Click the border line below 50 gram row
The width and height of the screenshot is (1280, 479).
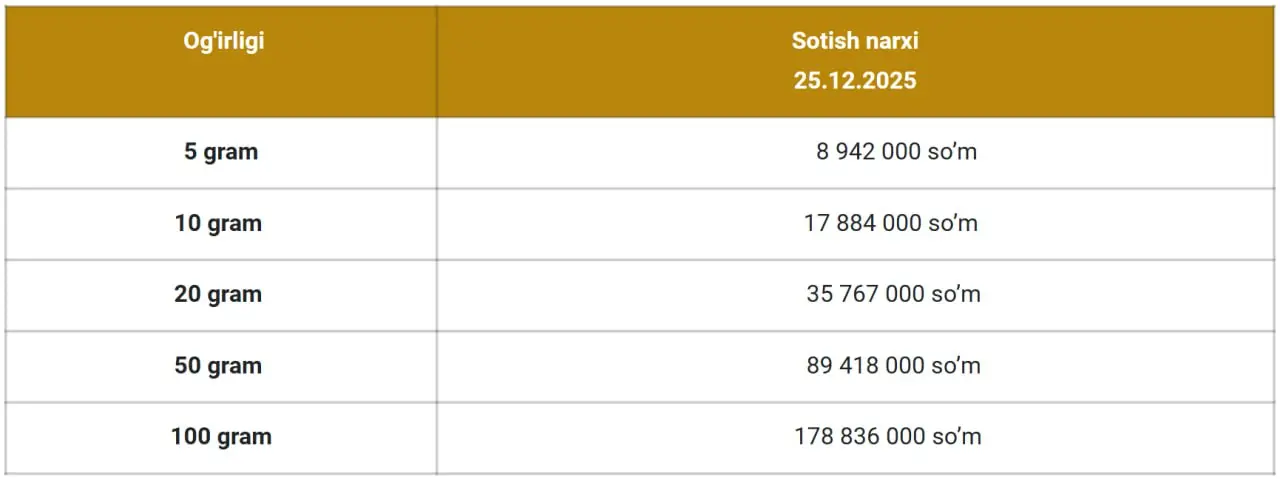coord(640,402)
